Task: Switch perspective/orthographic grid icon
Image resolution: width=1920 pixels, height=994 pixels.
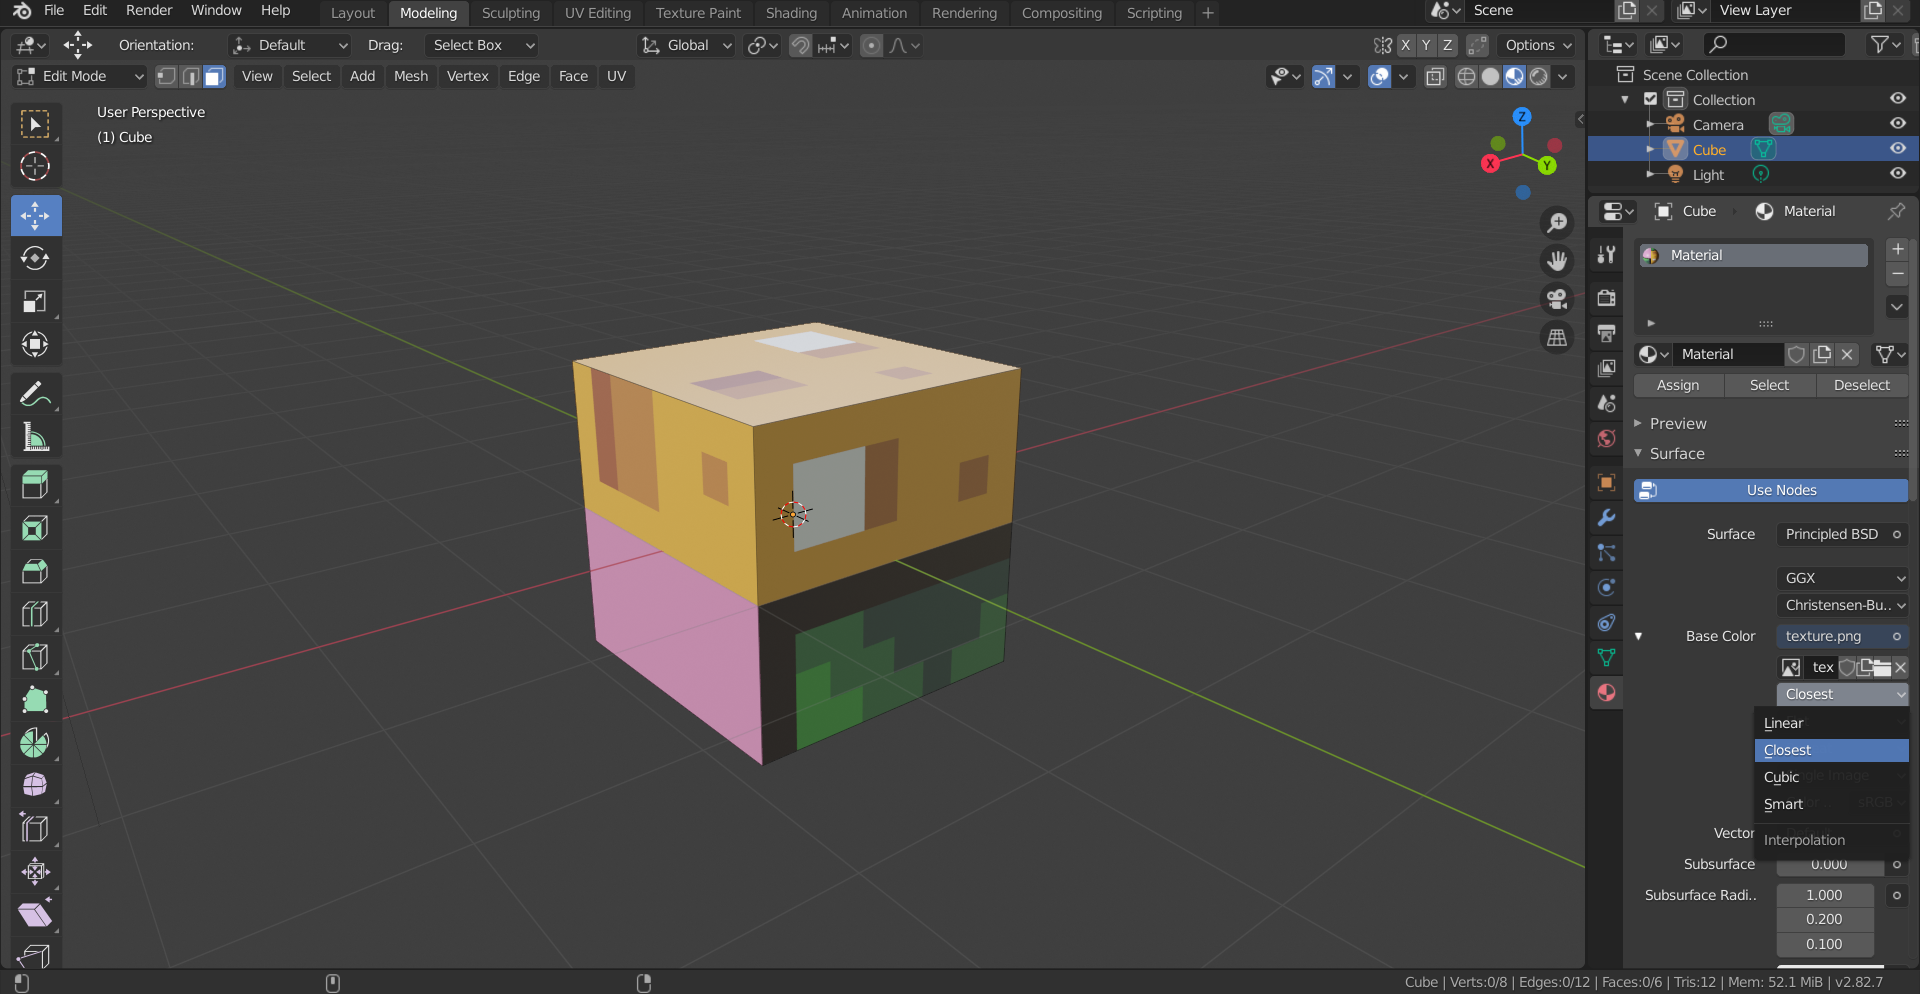Action: tap(1557, 338)
